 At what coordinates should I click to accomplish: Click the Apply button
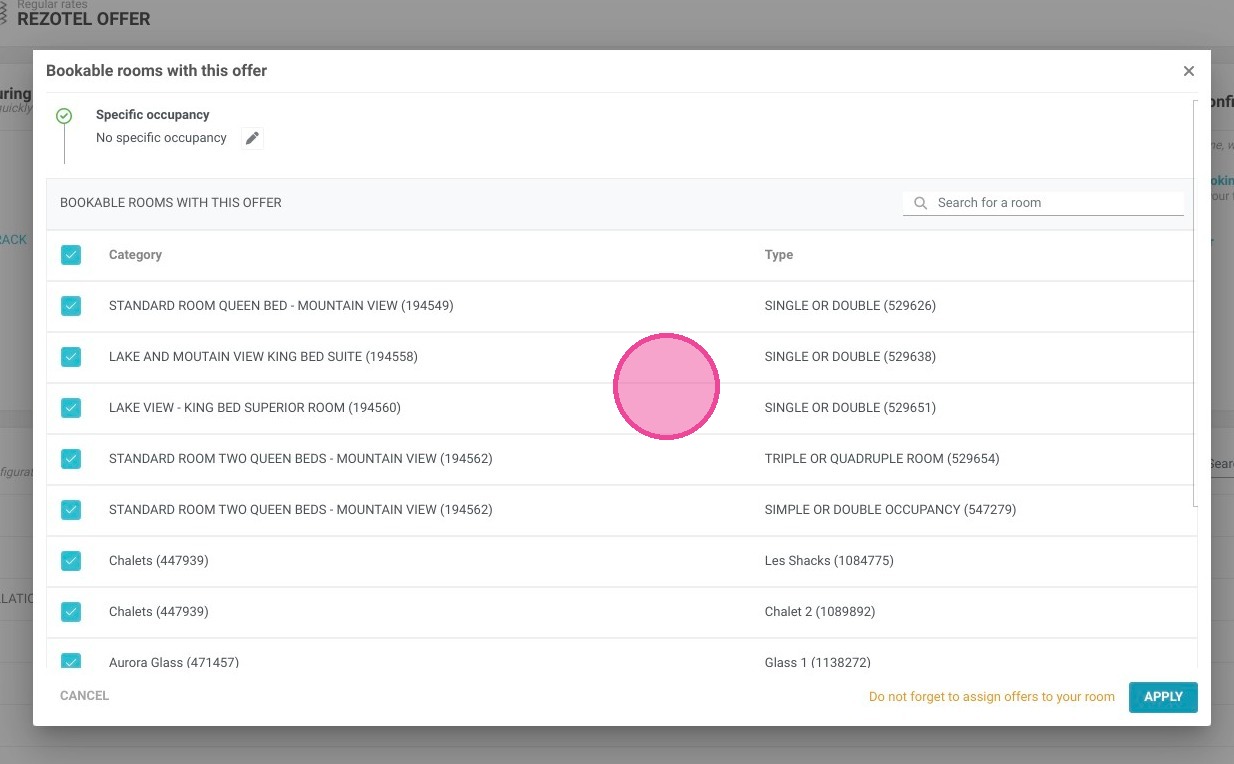point(1163,697)
